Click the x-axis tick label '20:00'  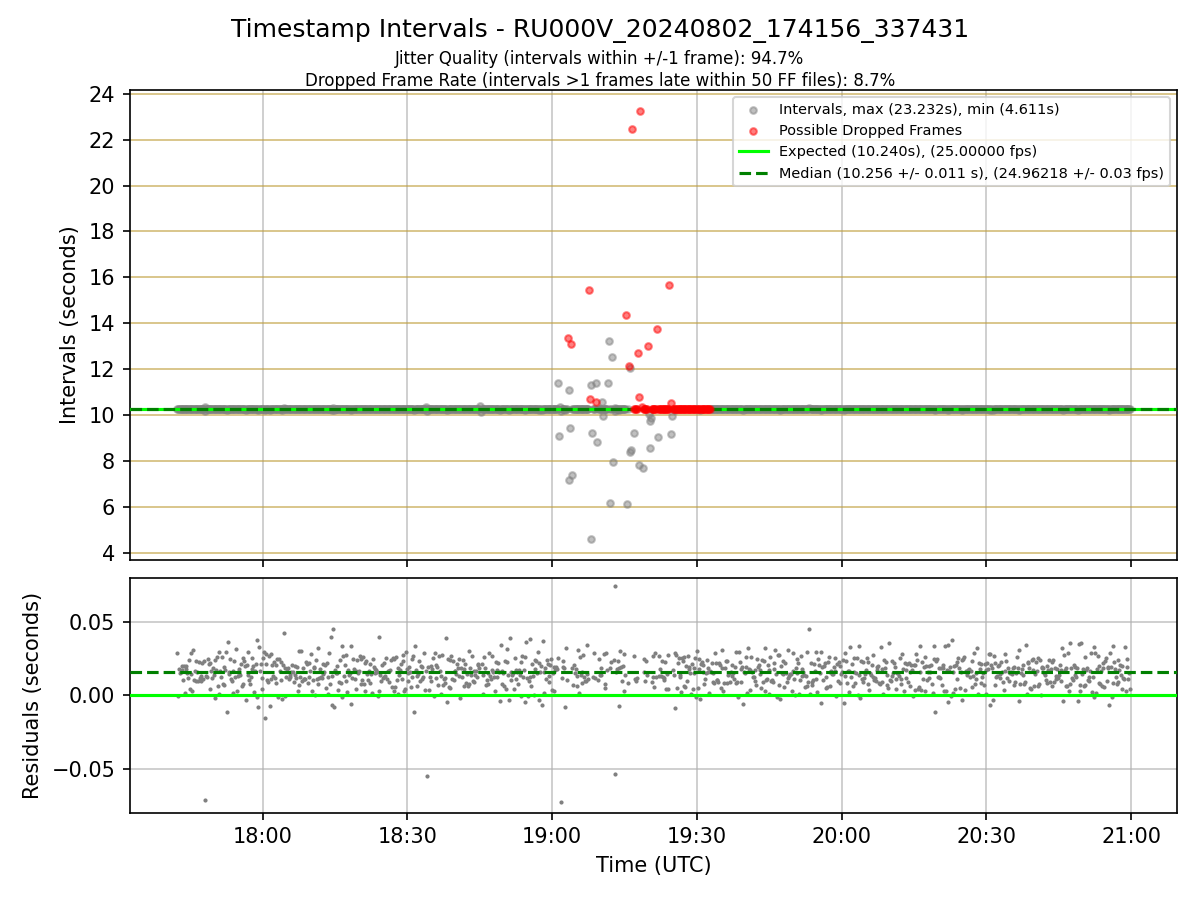pos(841,836)
